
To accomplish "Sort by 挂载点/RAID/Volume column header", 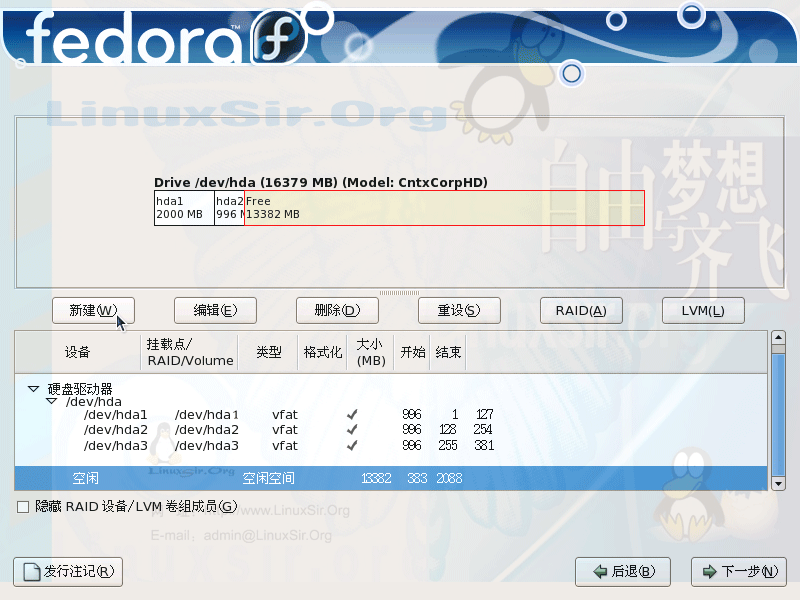I will pos(189,352).
